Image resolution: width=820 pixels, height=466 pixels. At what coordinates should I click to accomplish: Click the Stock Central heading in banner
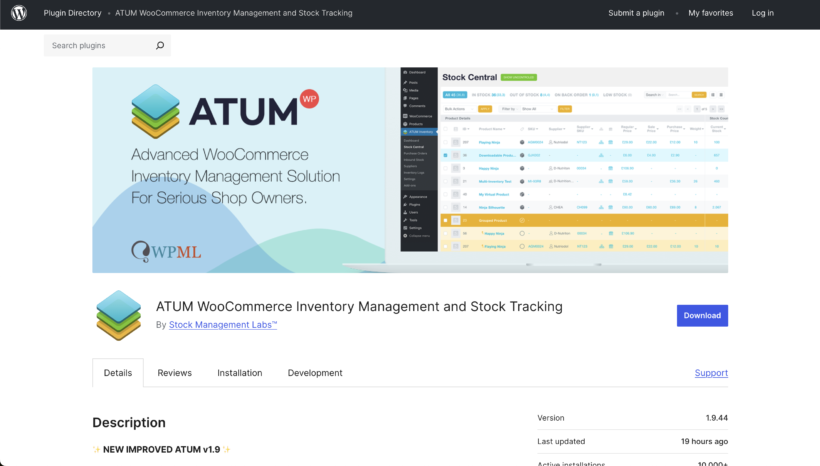[x=470, y=77]
